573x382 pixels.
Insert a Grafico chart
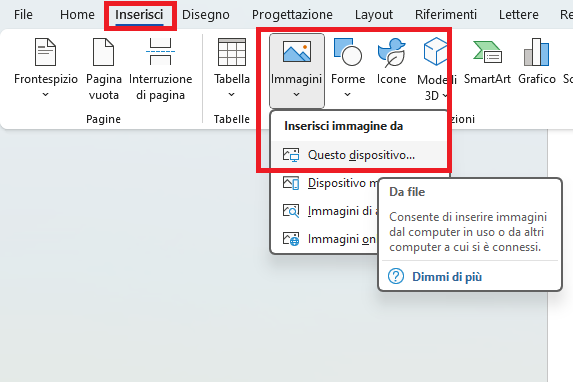[536, 61]
